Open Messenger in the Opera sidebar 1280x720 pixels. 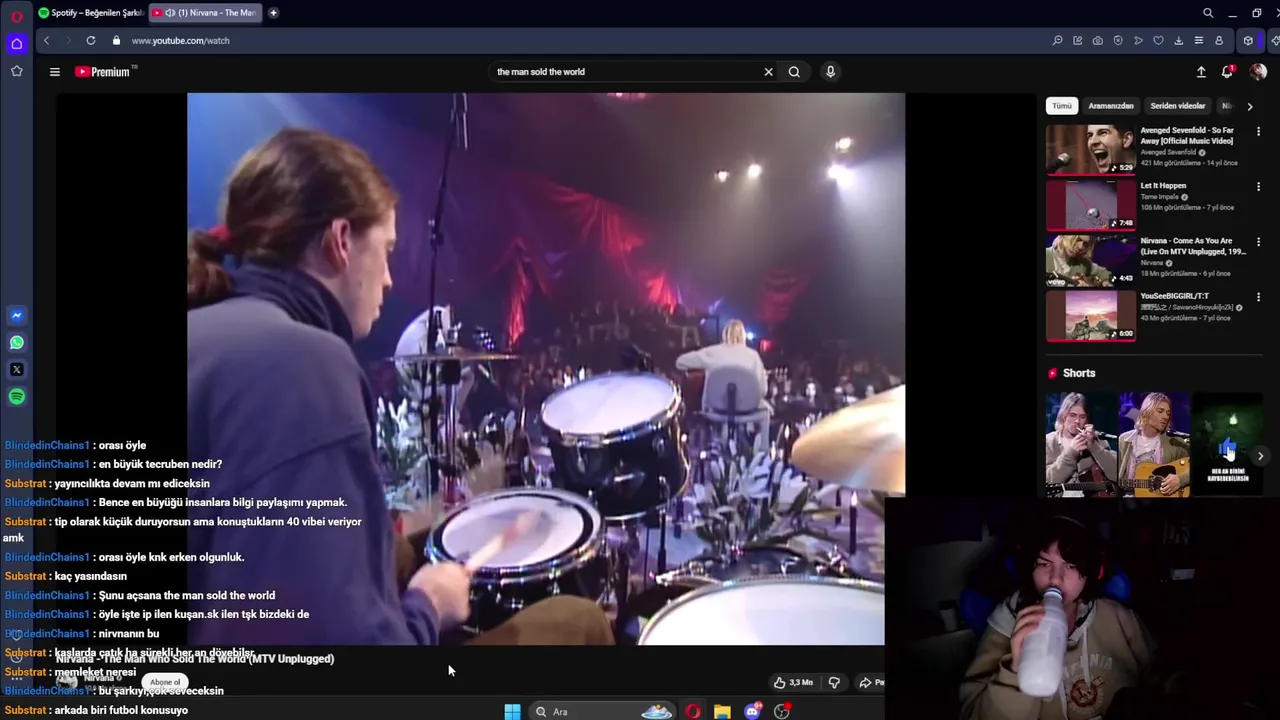(x=17, y=316)
